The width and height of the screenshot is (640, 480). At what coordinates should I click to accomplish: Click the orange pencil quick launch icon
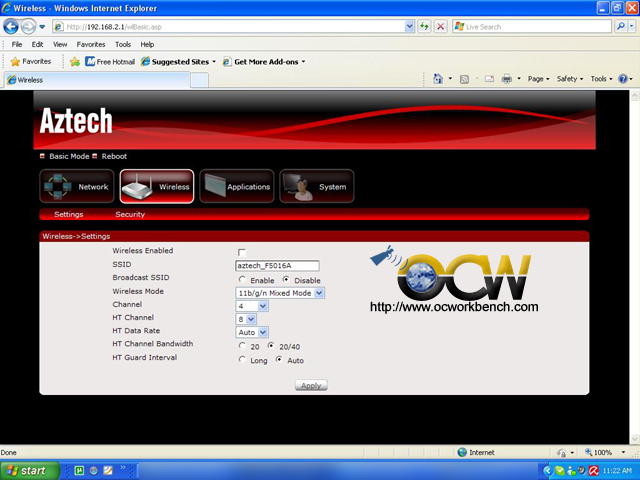click(108, 471)
